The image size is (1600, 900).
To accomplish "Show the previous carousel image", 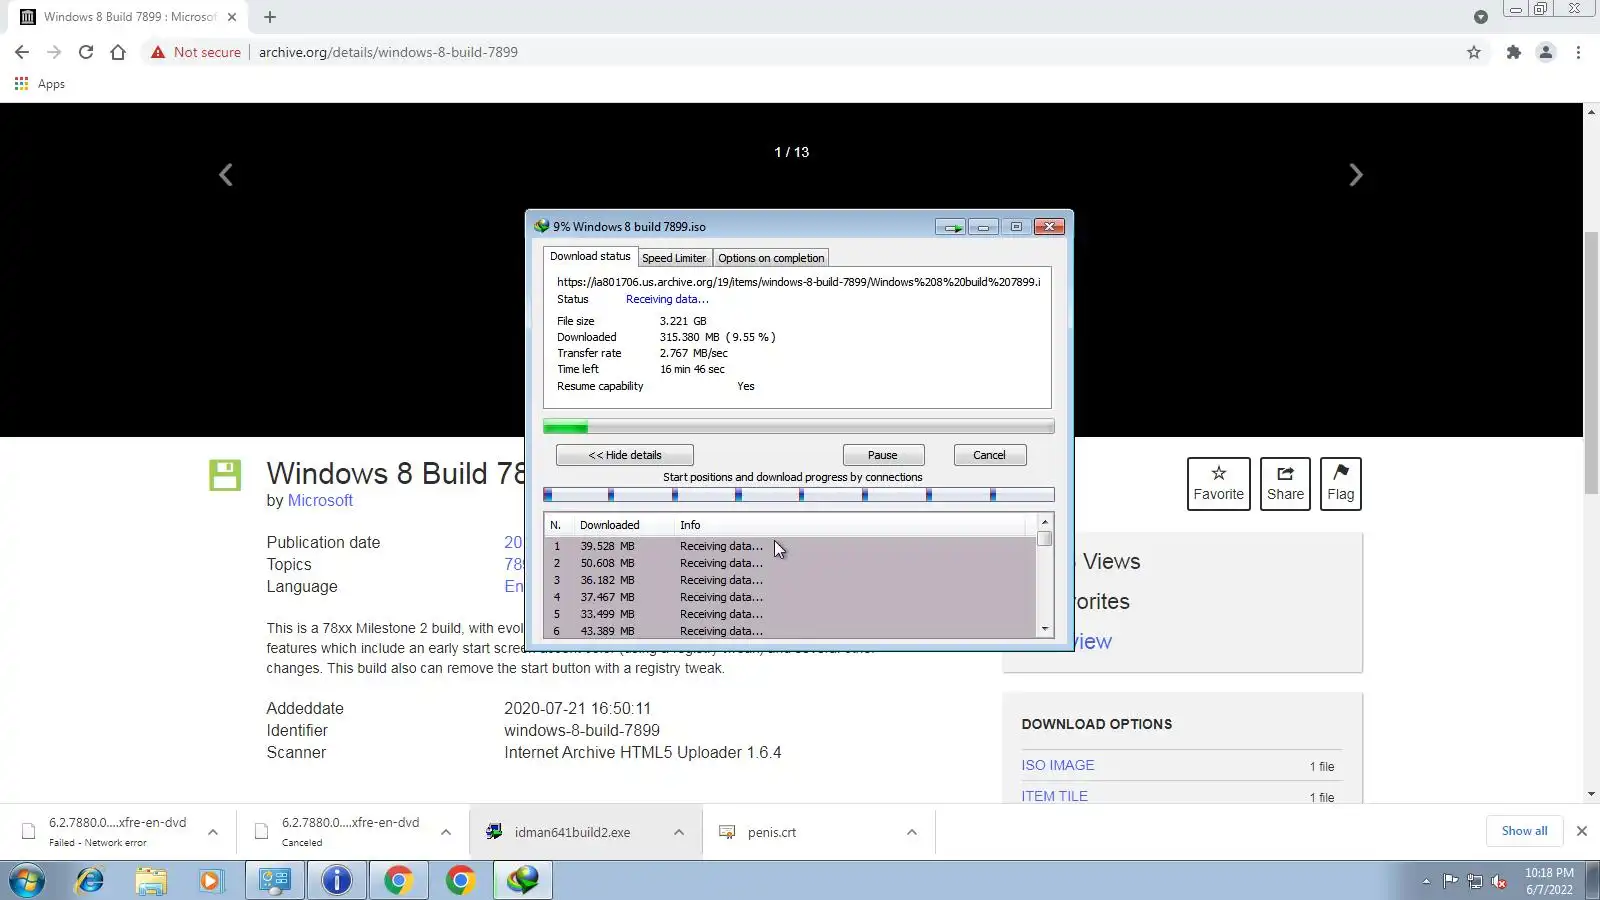I will (x=226, y=175).
